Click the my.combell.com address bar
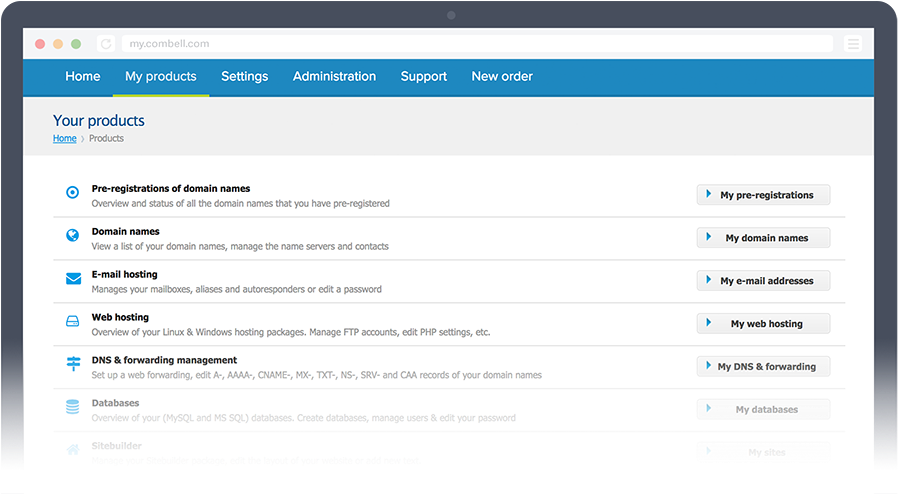This screenshot has width=898, height=494. point(476,44)
